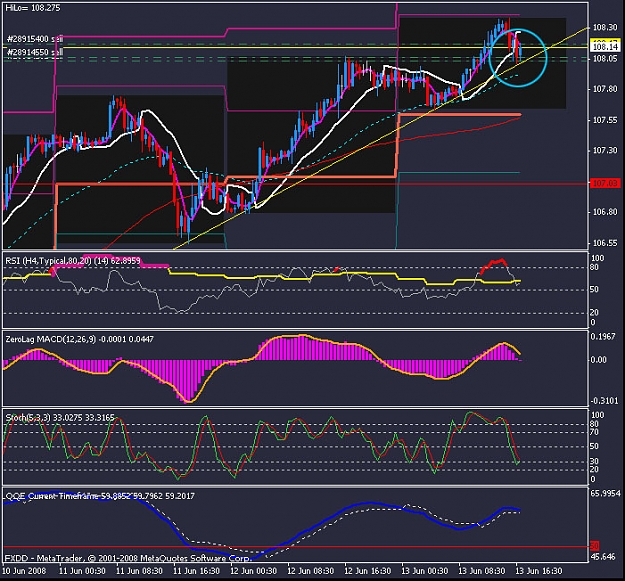625x581 pixels.
Task: Click the 11 Jun 16:30 time axis label
Action: (196, 571)
